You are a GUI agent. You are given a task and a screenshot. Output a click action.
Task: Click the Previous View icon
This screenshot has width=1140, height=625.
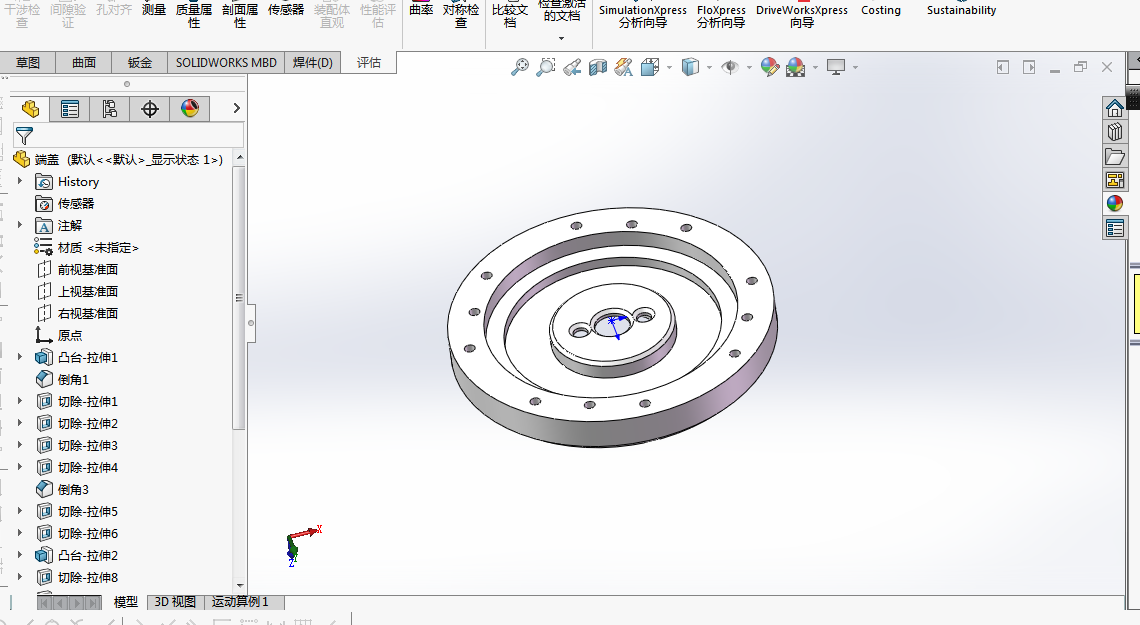[x=572, y=68]
